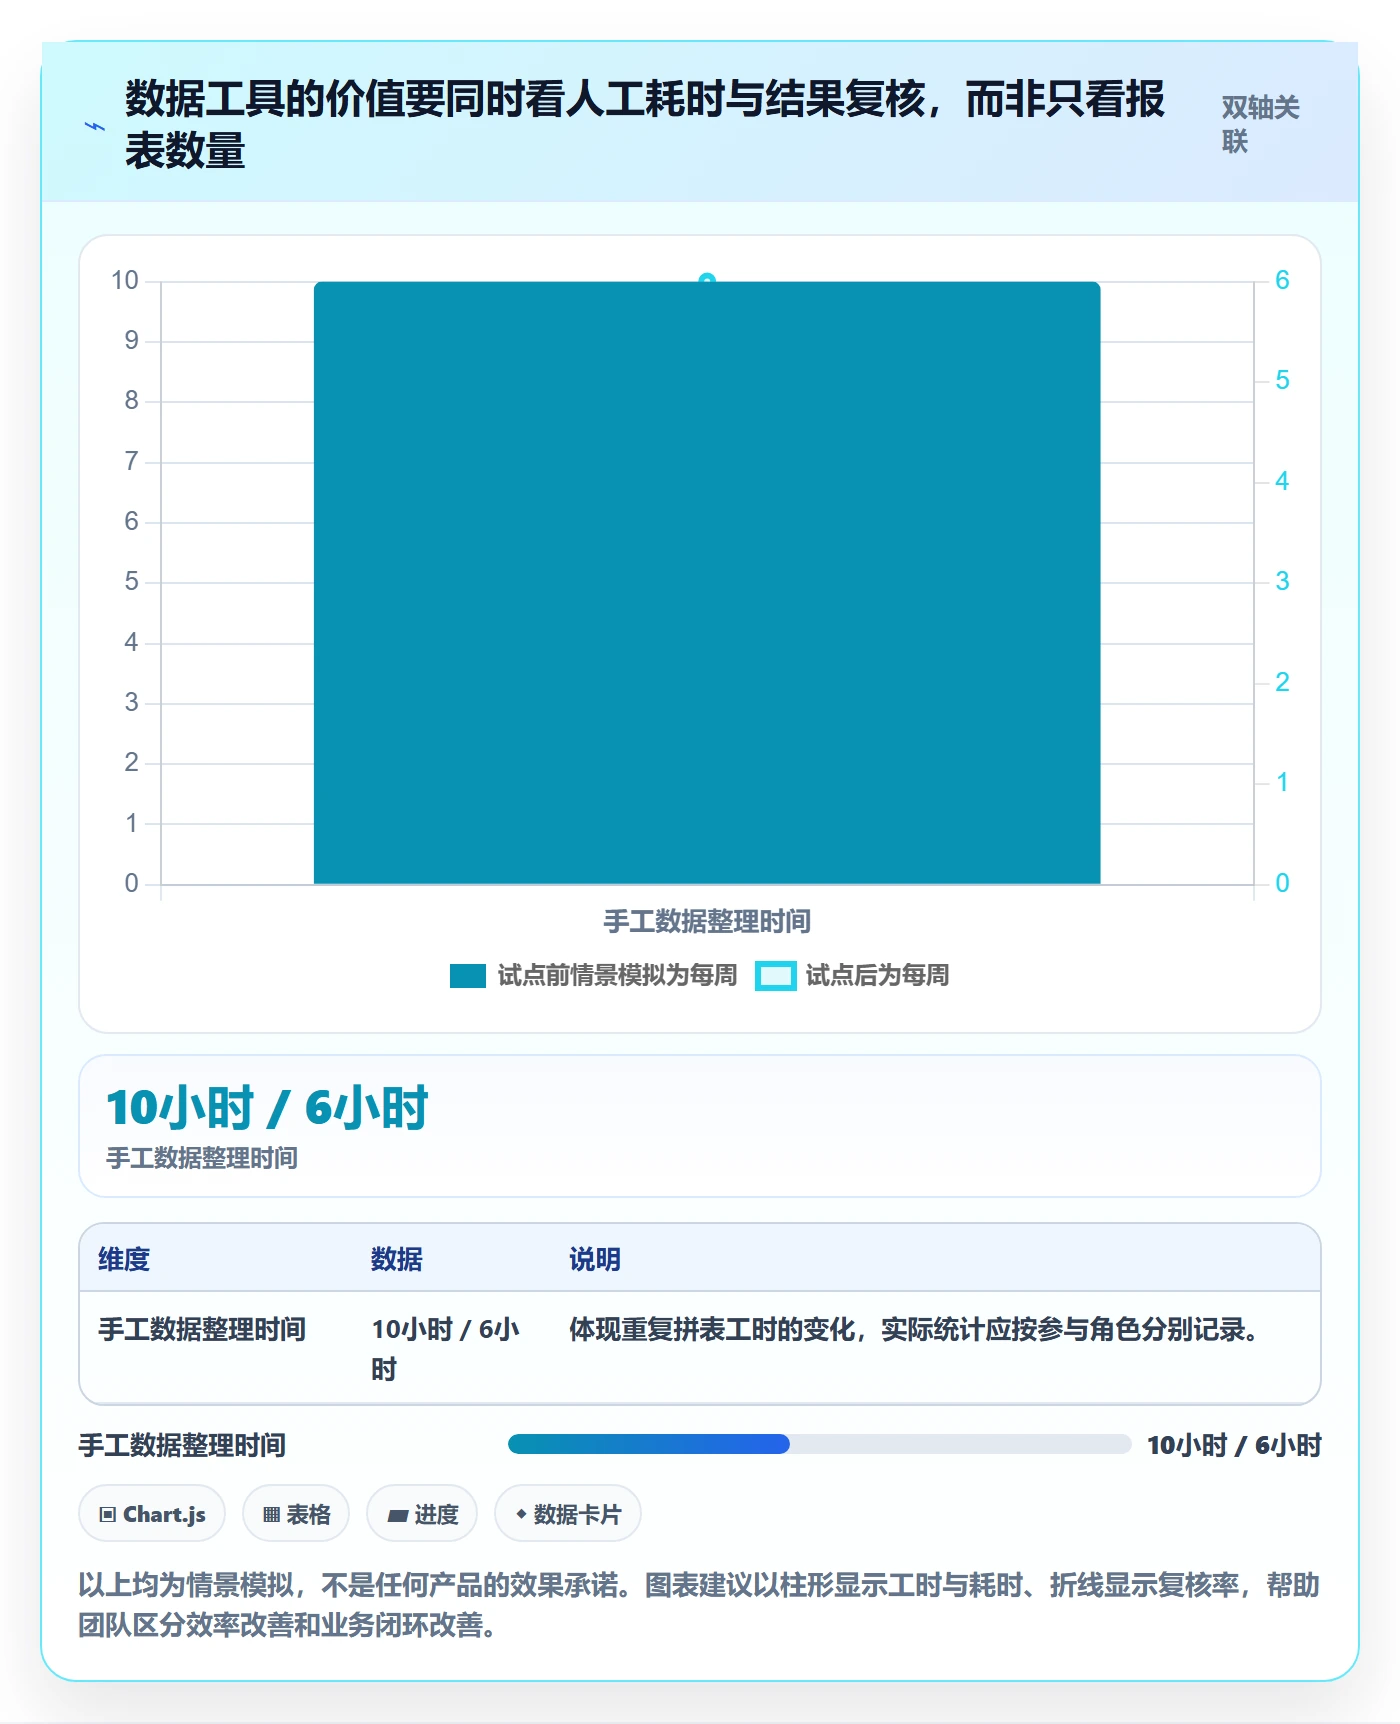Click the 双轴关联 badge in the header
1400x1724 pixels.
1260,124
